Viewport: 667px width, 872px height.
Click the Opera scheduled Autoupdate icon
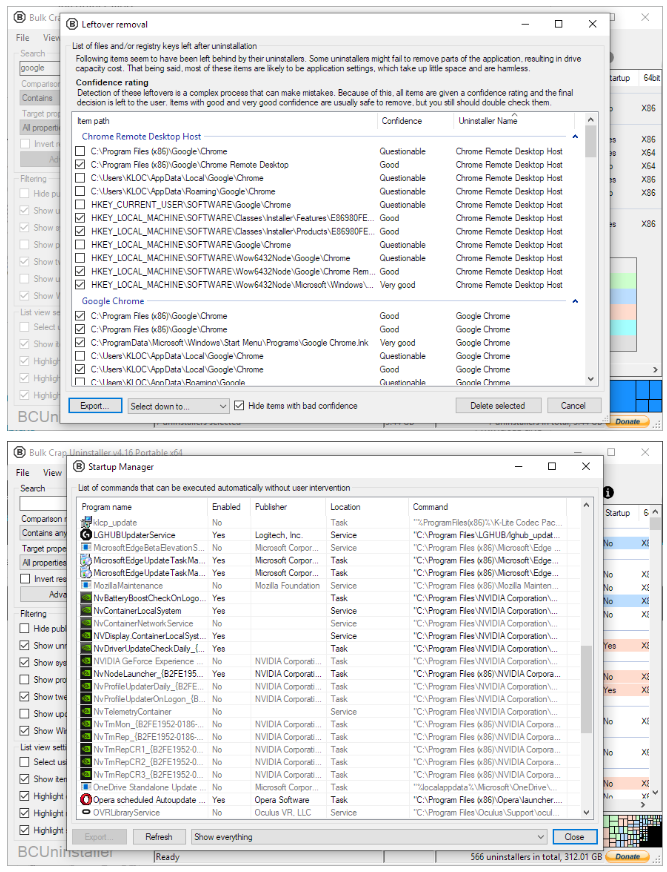[x=86, y=800]
